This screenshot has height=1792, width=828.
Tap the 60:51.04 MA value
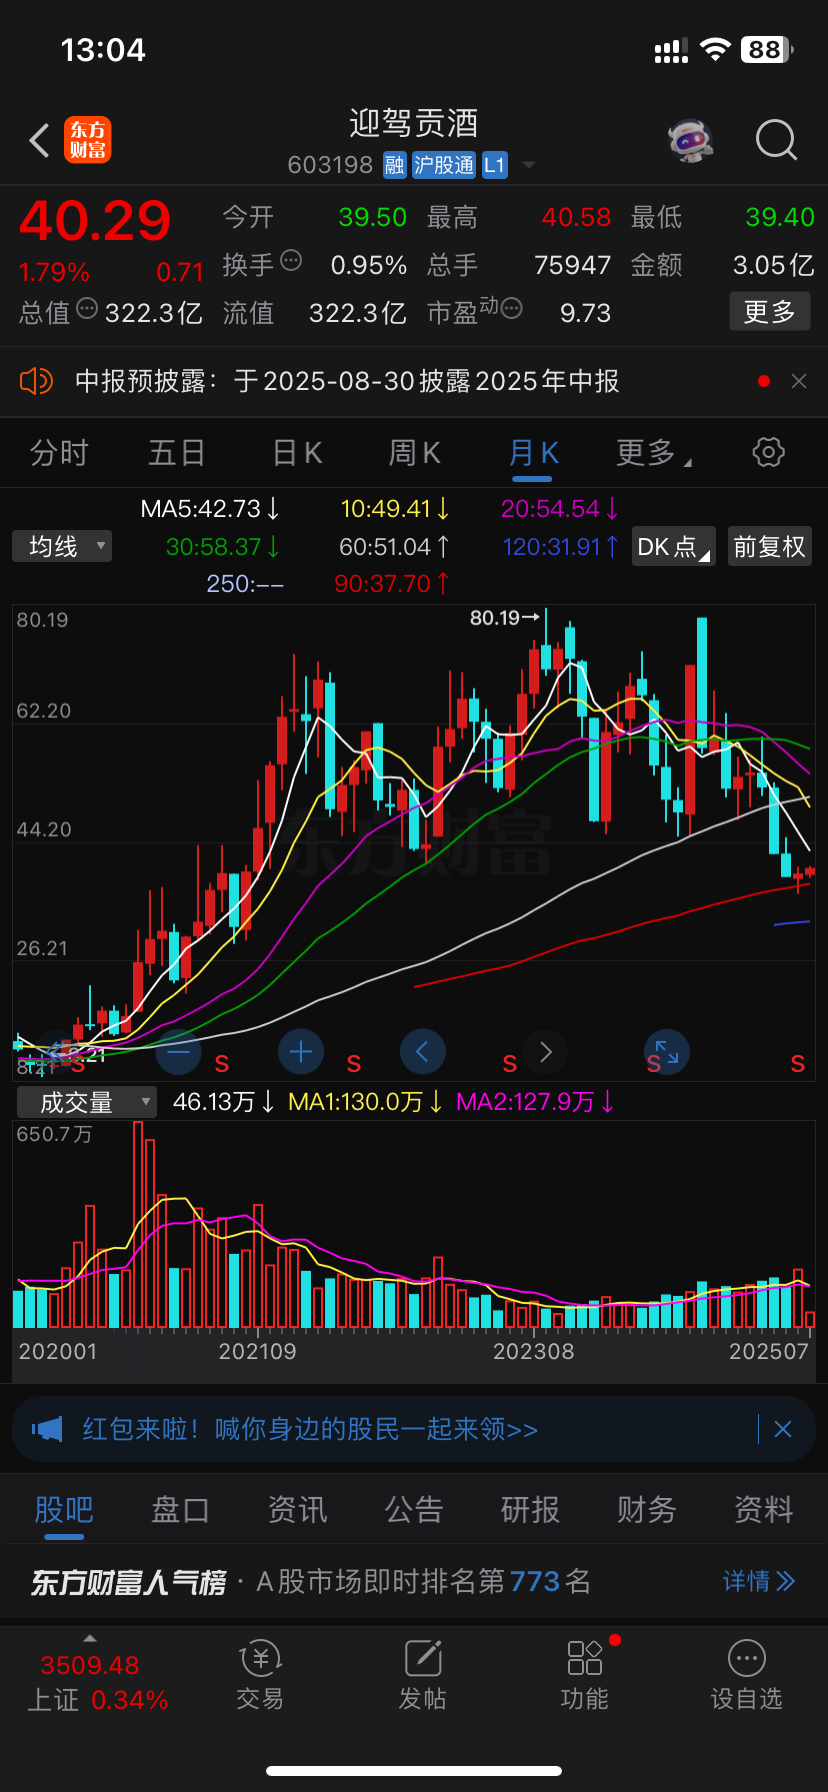pyautogui.click(x=395, y=547)
